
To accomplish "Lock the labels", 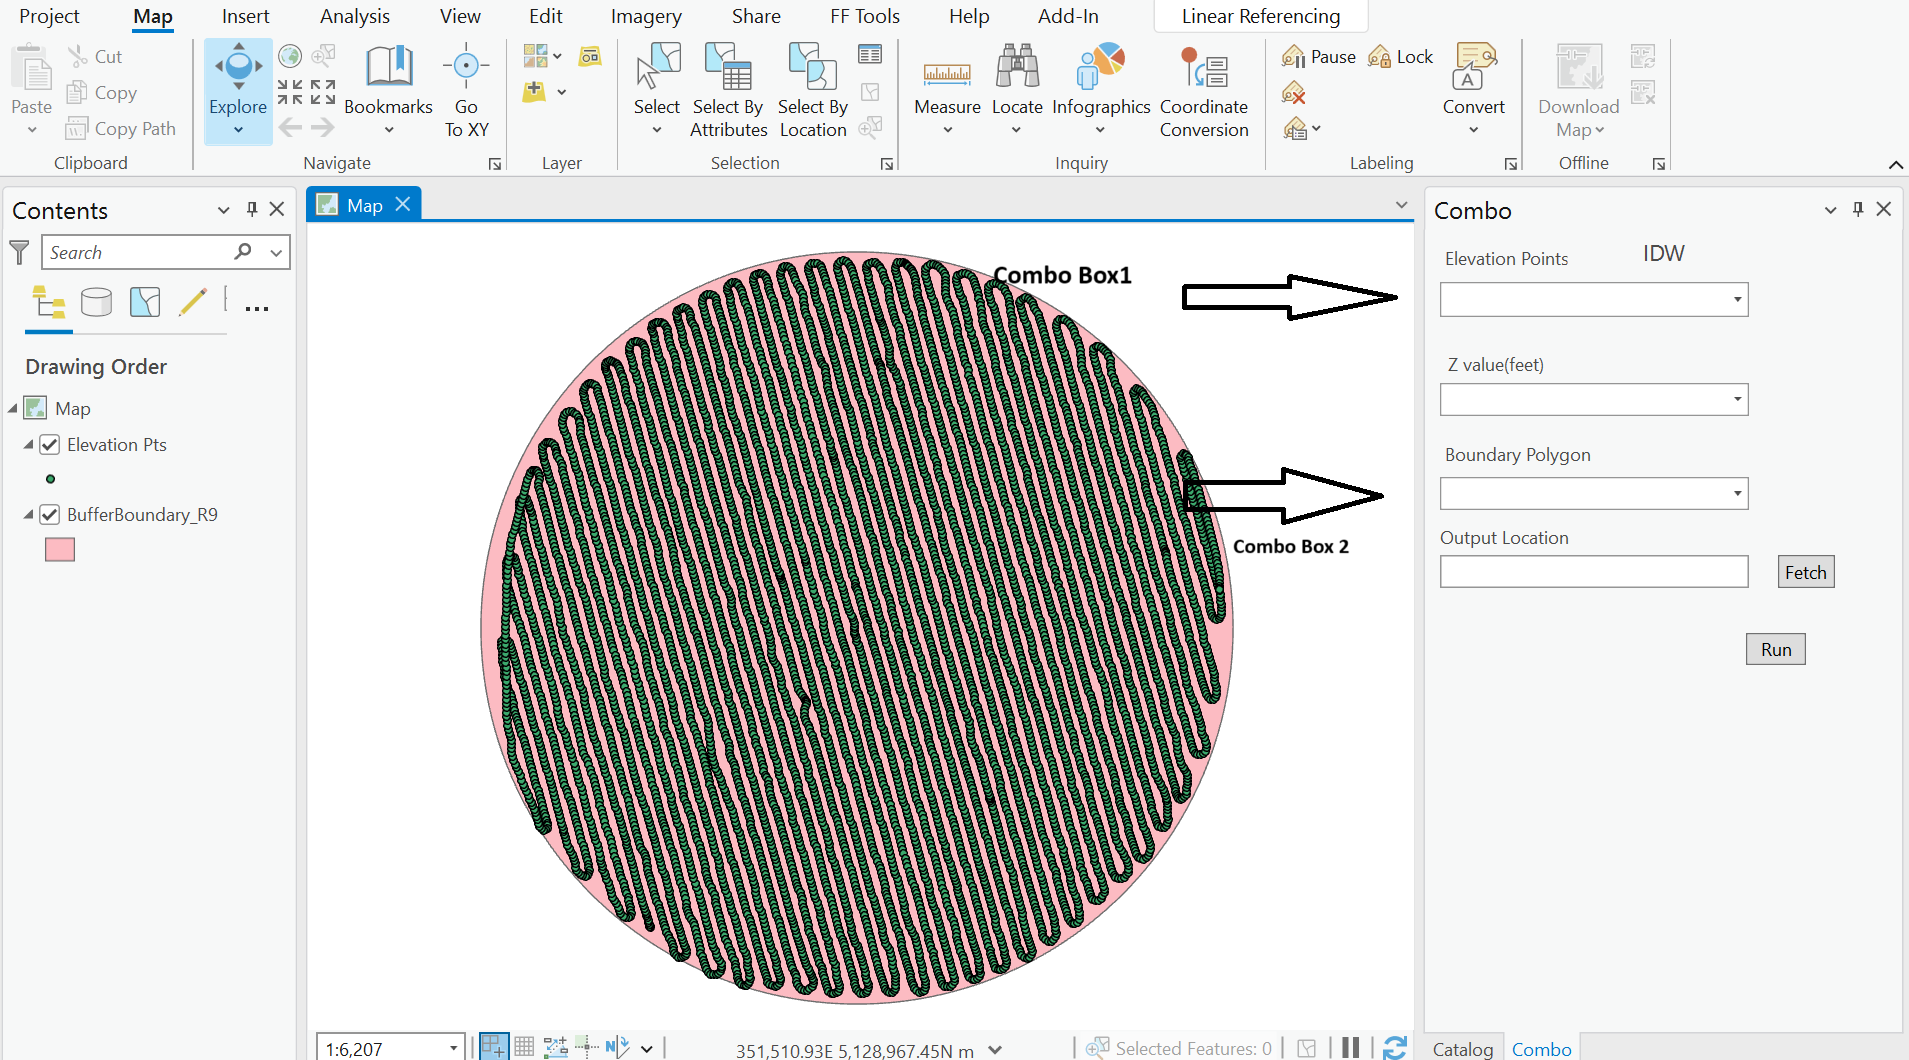I will pyautogui.click(x=1401, y=57).
